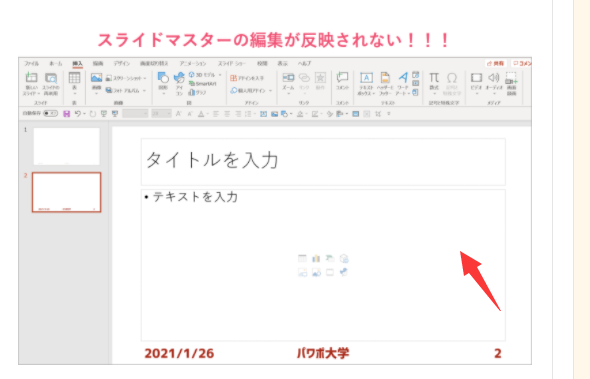Open the Help tab
590x379 pixels.
(304, 63)
